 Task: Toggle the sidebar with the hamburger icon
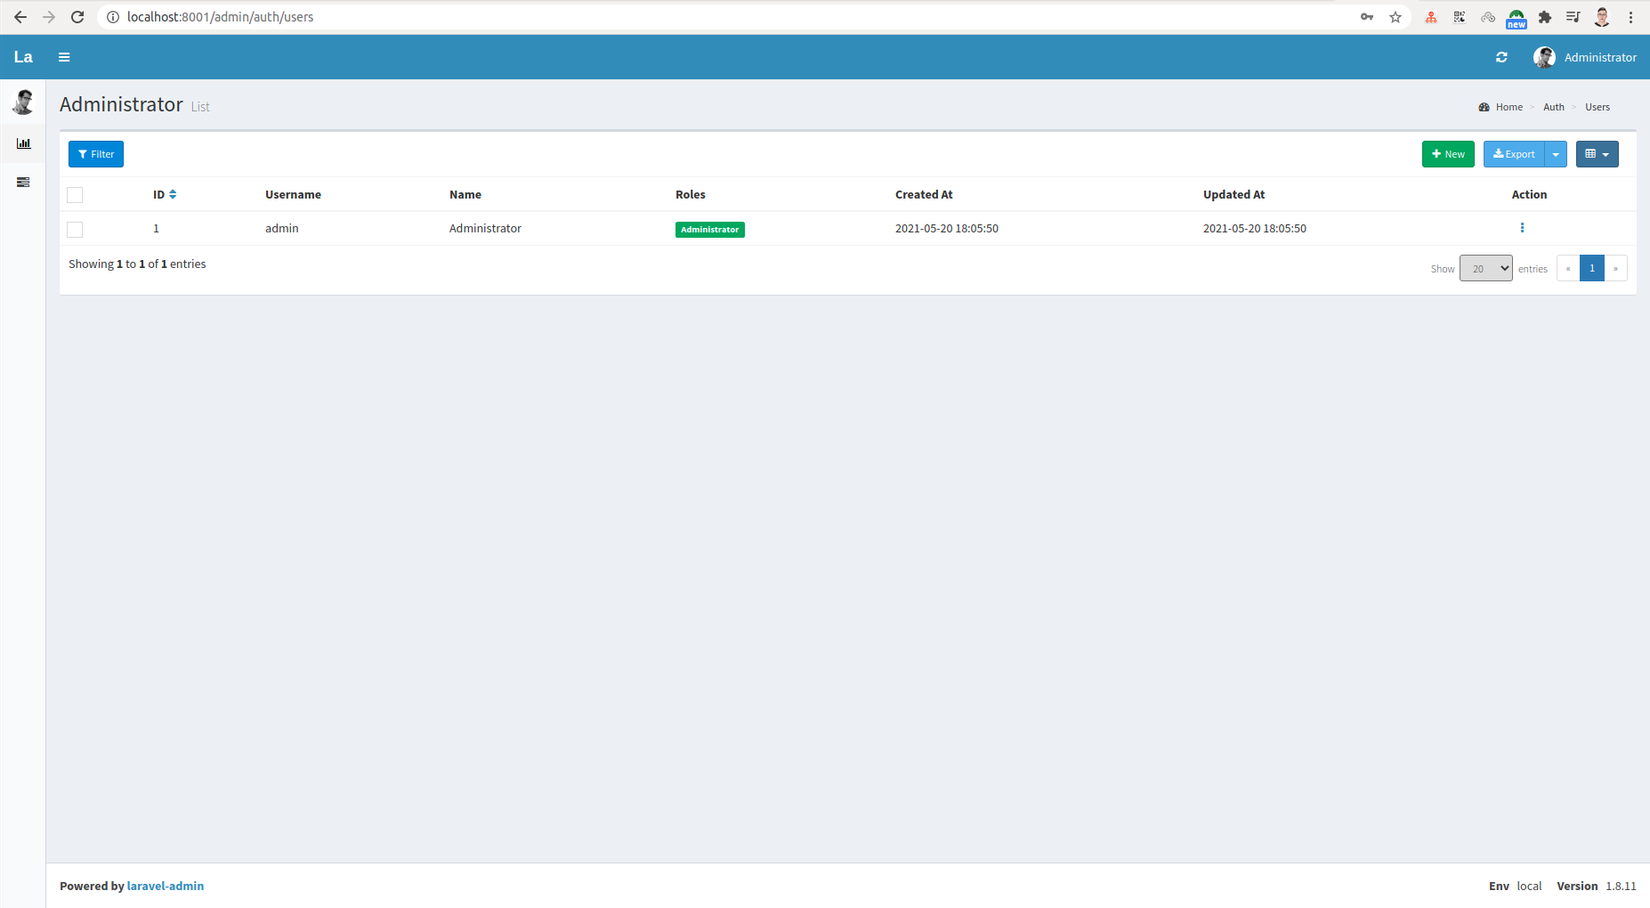[64, 57]
